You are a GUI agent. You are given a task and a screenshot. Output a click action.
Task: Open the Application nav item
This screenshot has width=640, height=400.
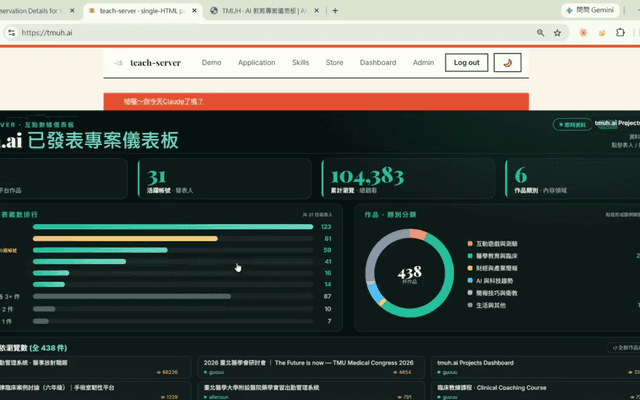tap(256, 62)
